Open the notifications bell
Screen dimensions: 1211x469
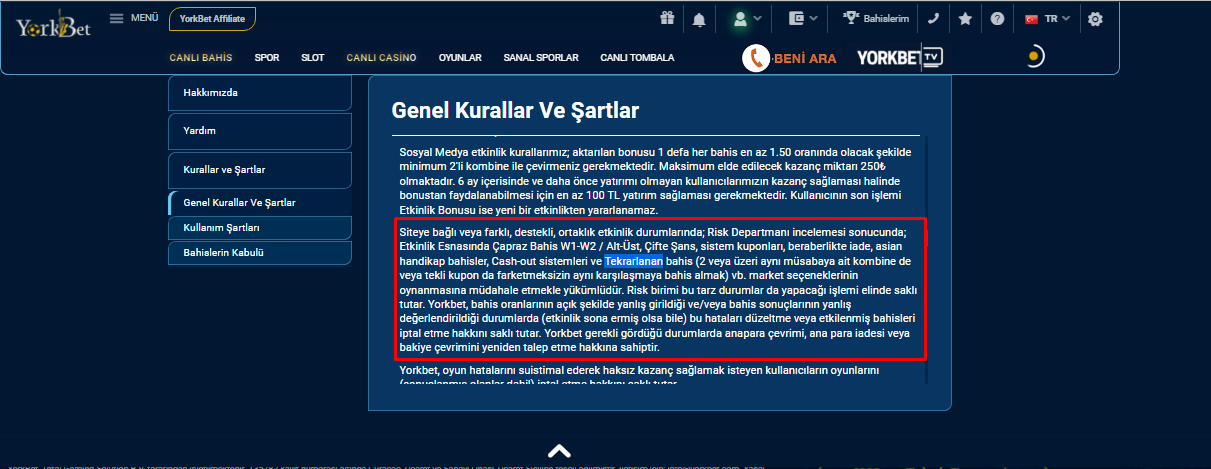[699, 18]
